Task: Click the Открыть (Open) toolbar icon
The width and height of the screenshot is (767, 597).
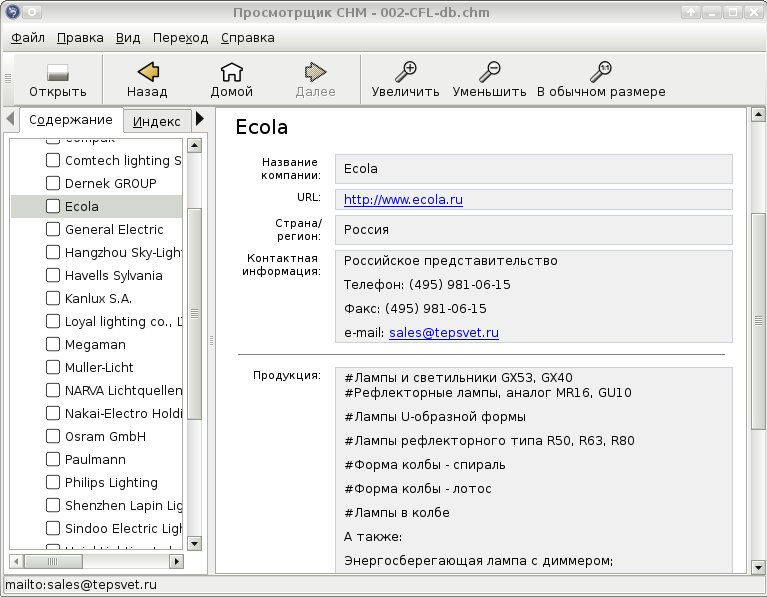Action: point(58,73)
